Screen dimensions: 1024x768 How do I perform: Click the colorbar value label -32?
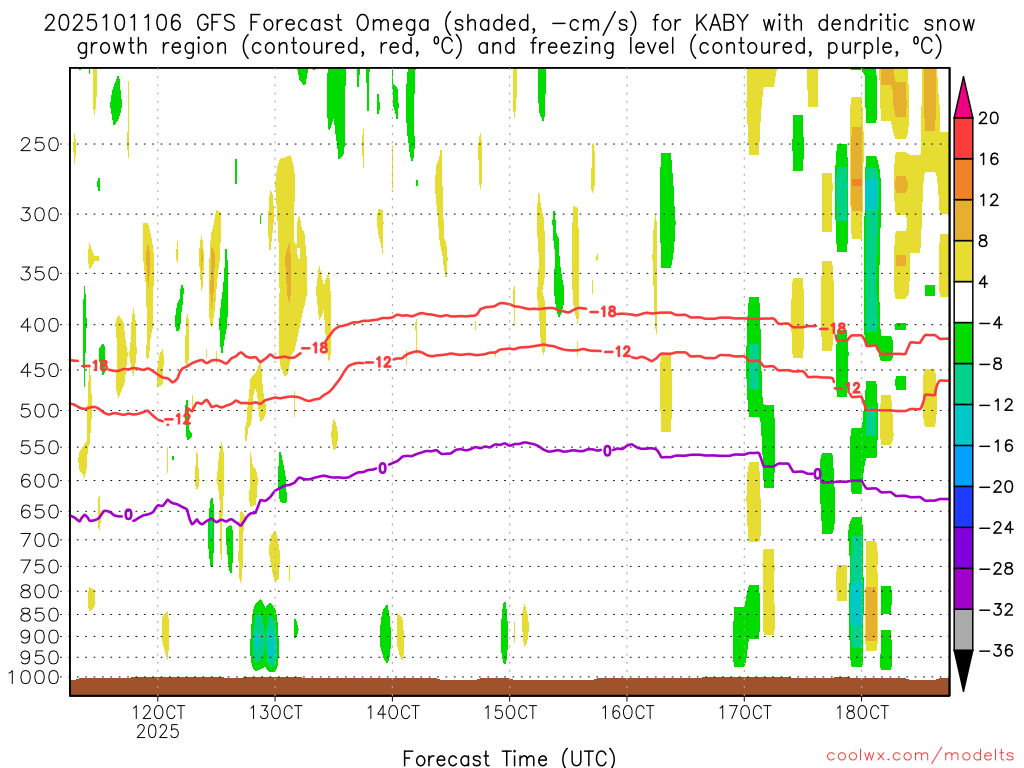(x=996, y=609)
